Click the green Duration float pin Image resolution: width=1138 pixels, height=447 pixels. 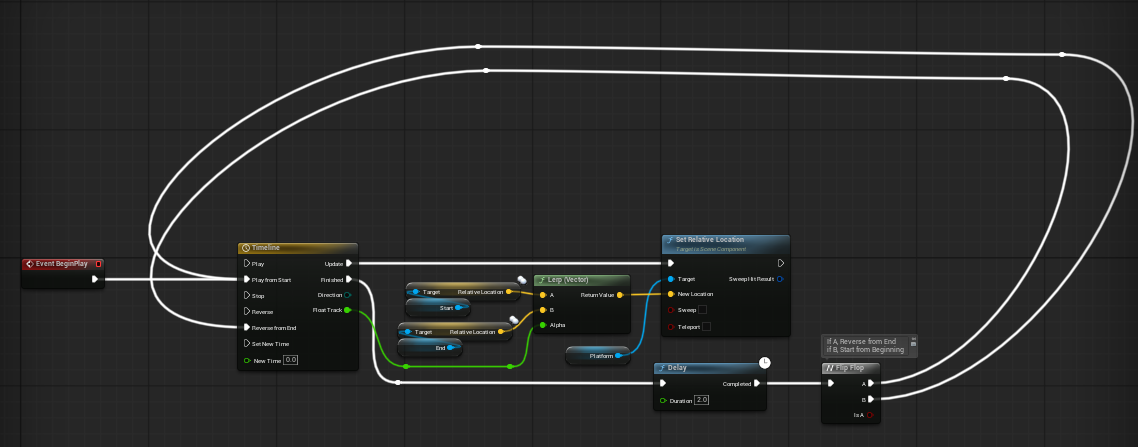[663, 401]
